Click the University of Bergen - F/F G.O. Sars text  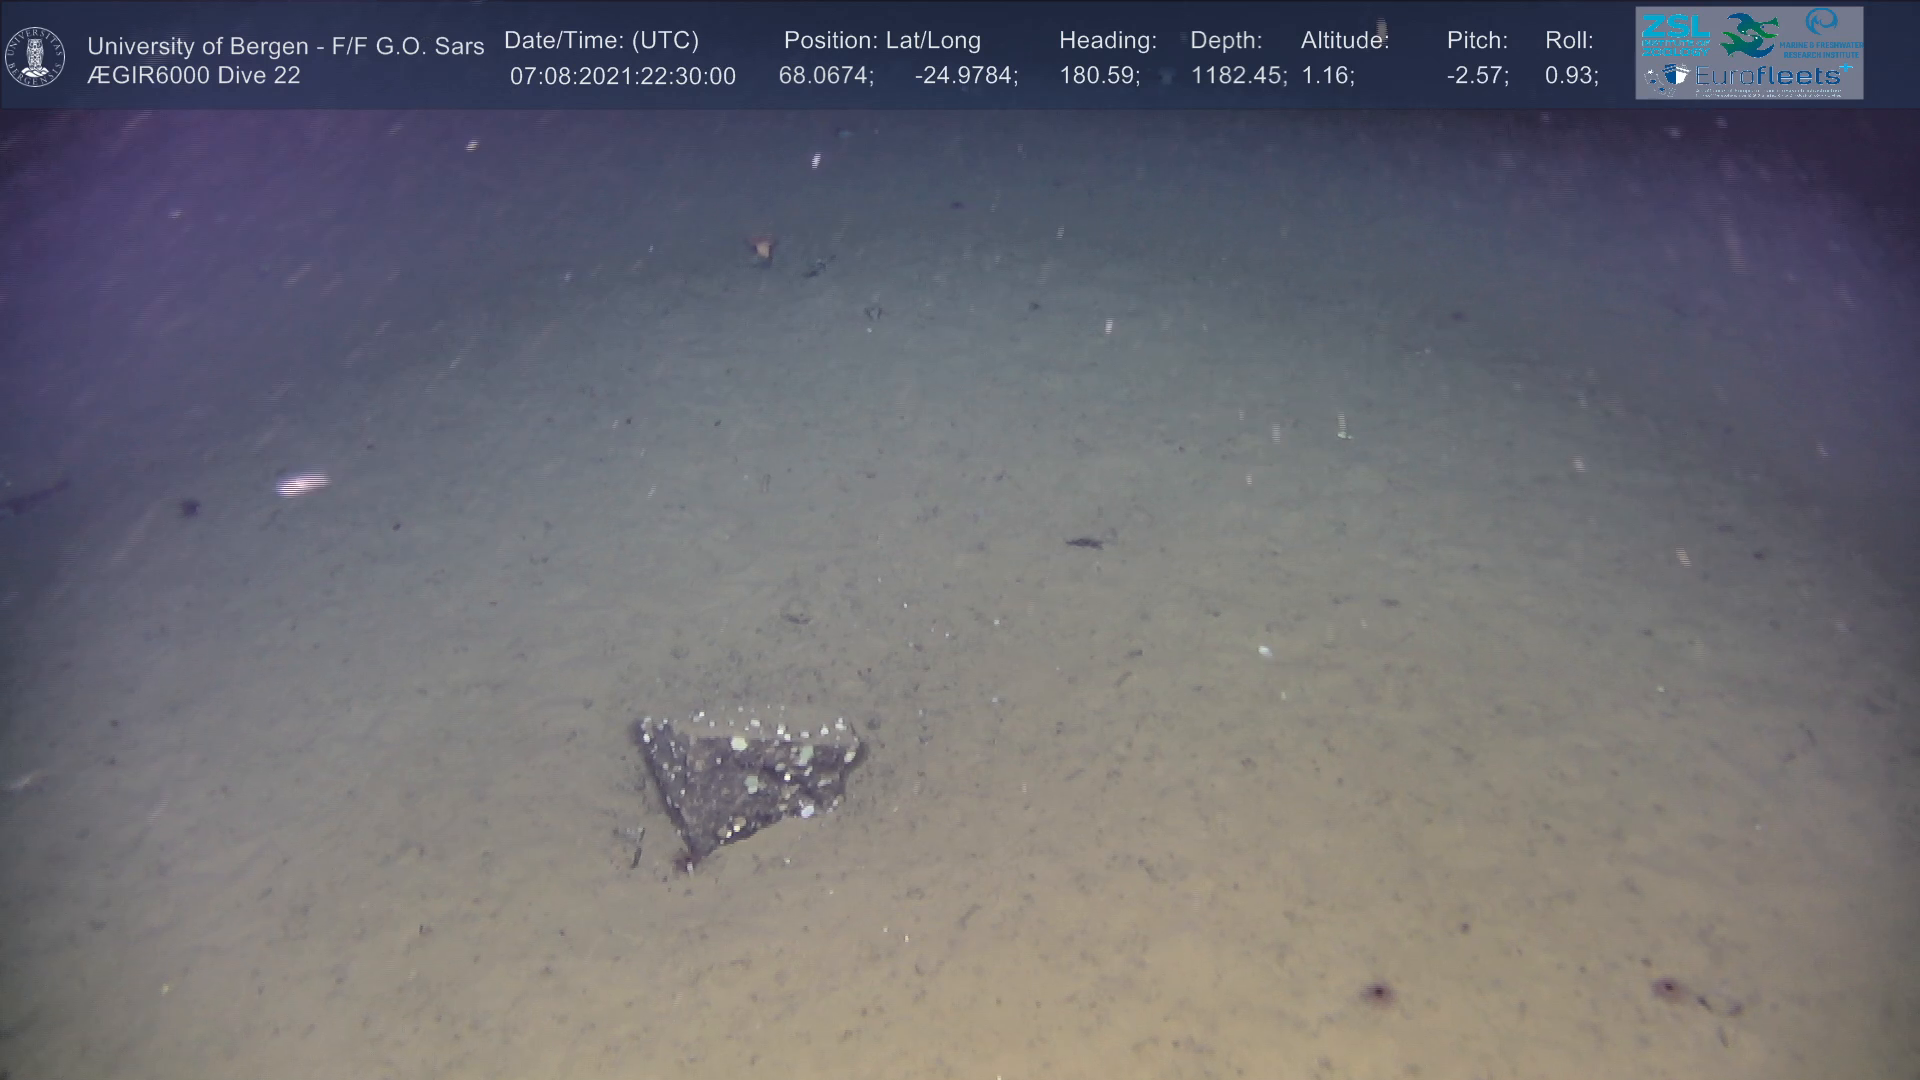pos(286,46)
